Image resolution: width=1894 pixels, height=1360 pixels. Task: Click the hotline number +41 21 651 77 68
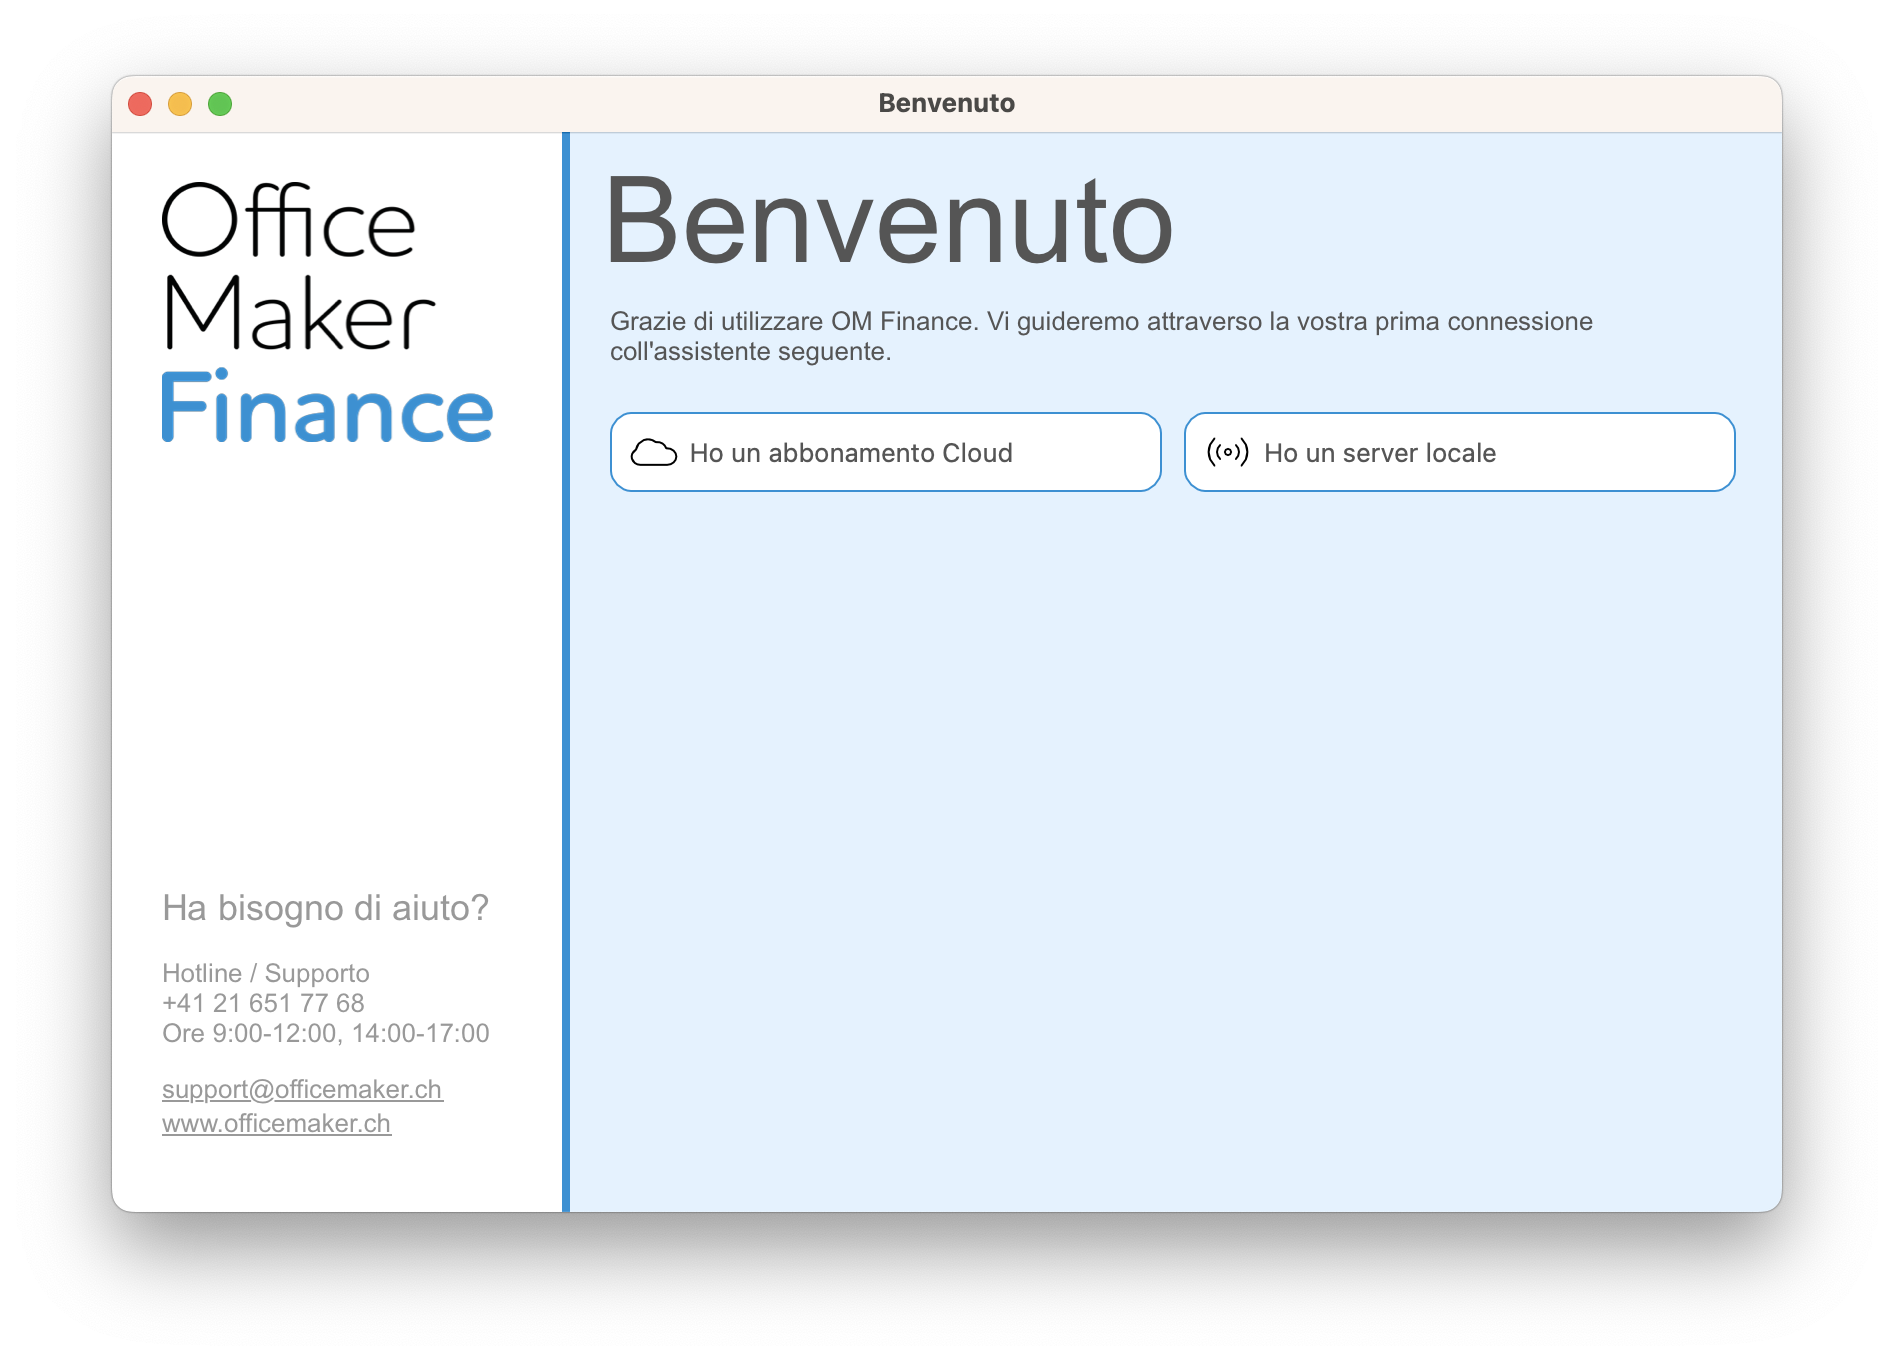click(x=263, y=1003)
